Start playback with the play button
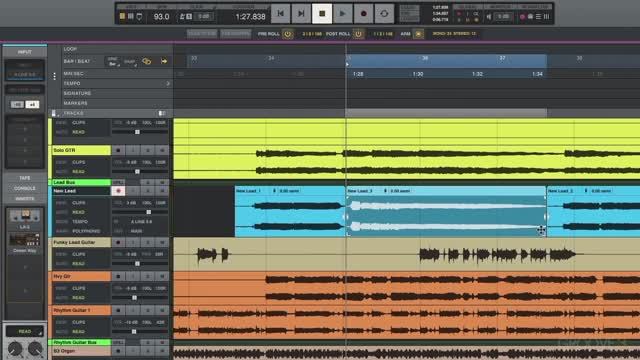The width and height of the screenshot is (640, 360). (342, 14)
